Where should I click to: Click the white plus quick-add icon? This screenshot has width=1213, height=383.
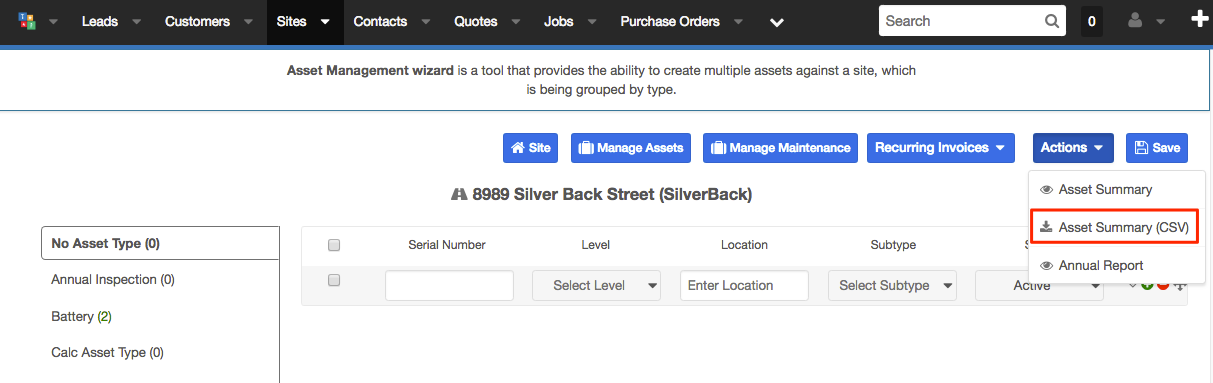[1200, 20]
